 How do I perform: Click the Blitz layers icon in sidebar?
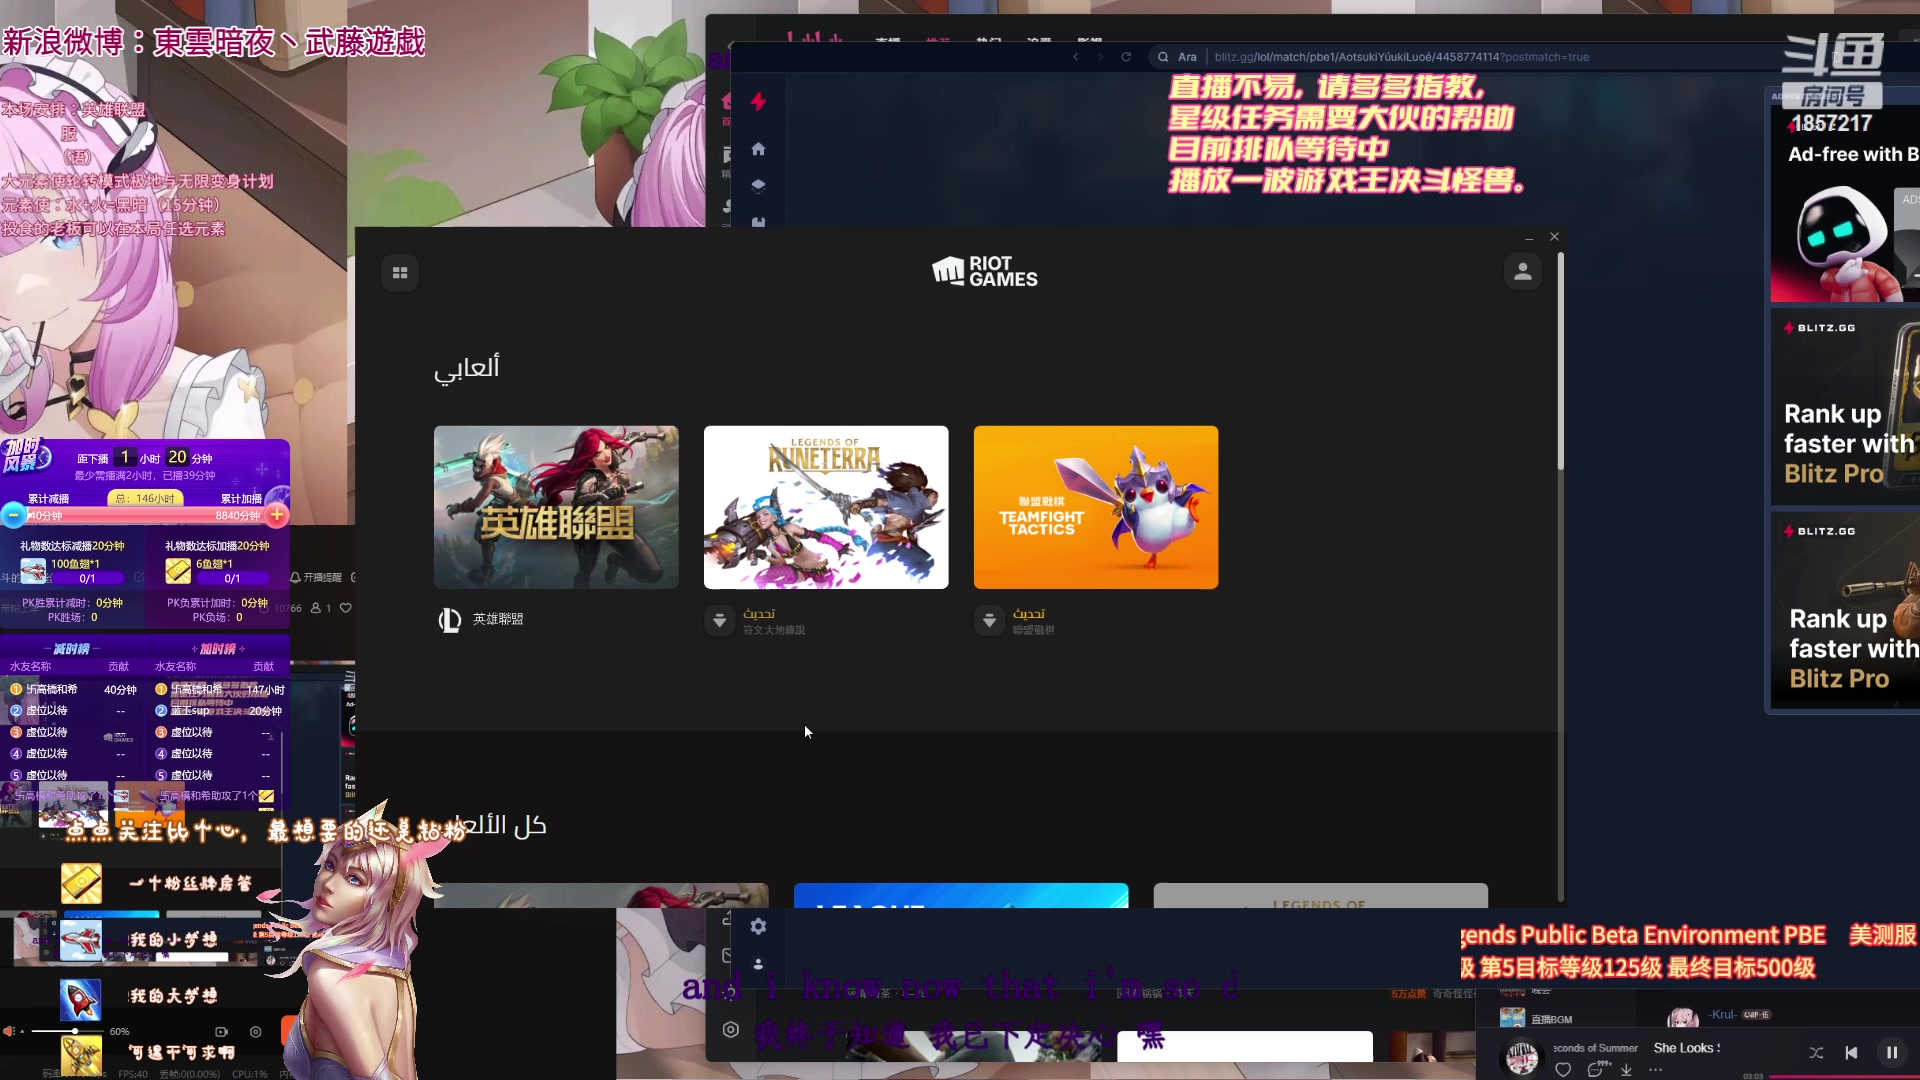(758, 186)
